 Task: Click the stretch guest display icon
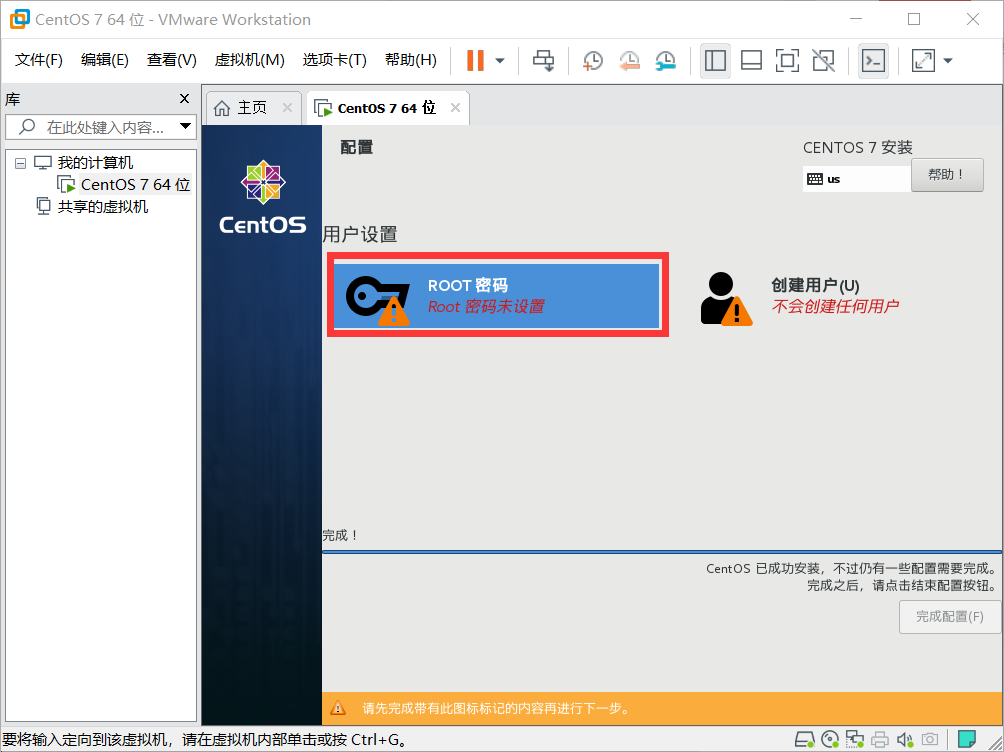pyautogui.click(x=923, y=61)
